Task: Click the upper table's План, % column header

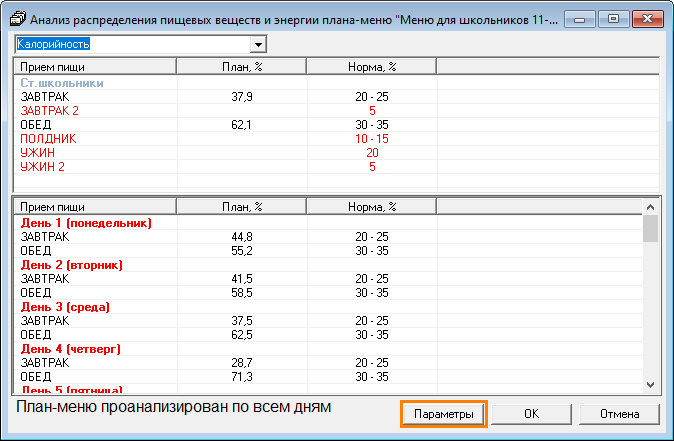Action: [241, 67]
